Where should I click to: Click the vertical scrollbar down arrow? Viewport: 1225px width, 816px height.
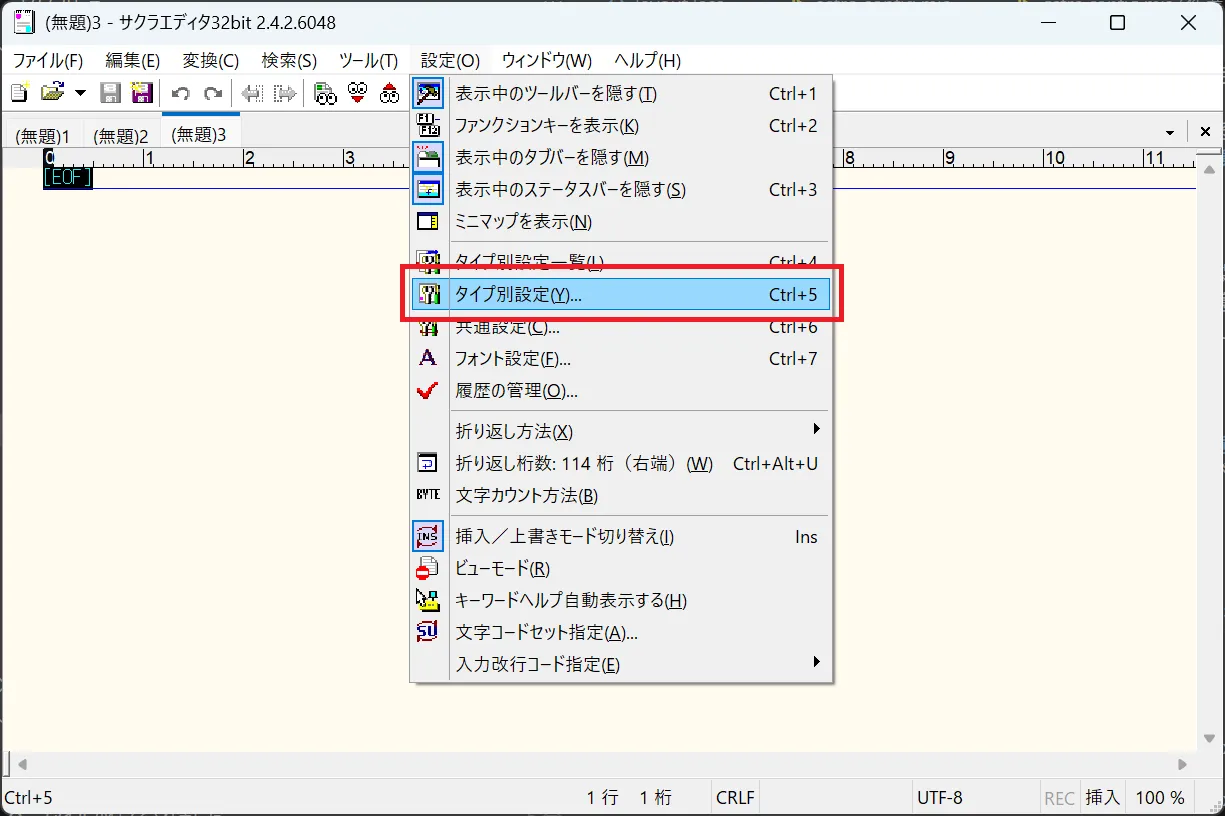(x=1210, y=738)
